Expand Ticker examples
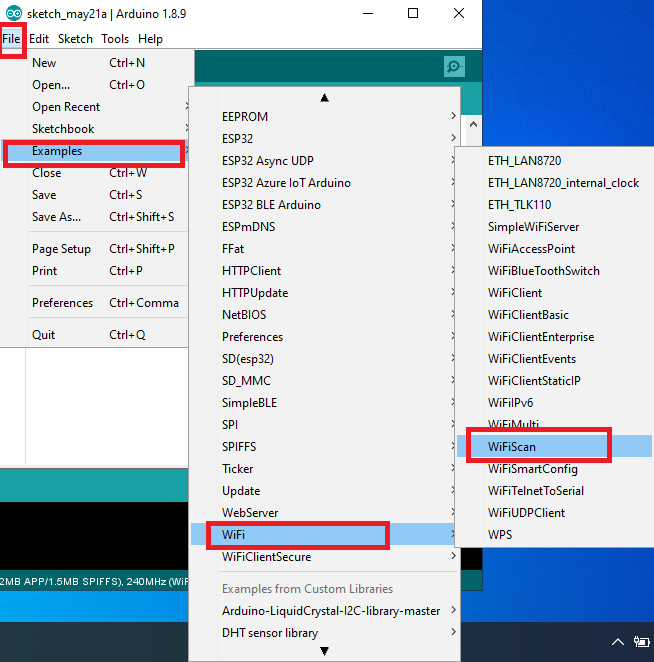The height and width of the screenshot is (662, 654). [323, 469]
